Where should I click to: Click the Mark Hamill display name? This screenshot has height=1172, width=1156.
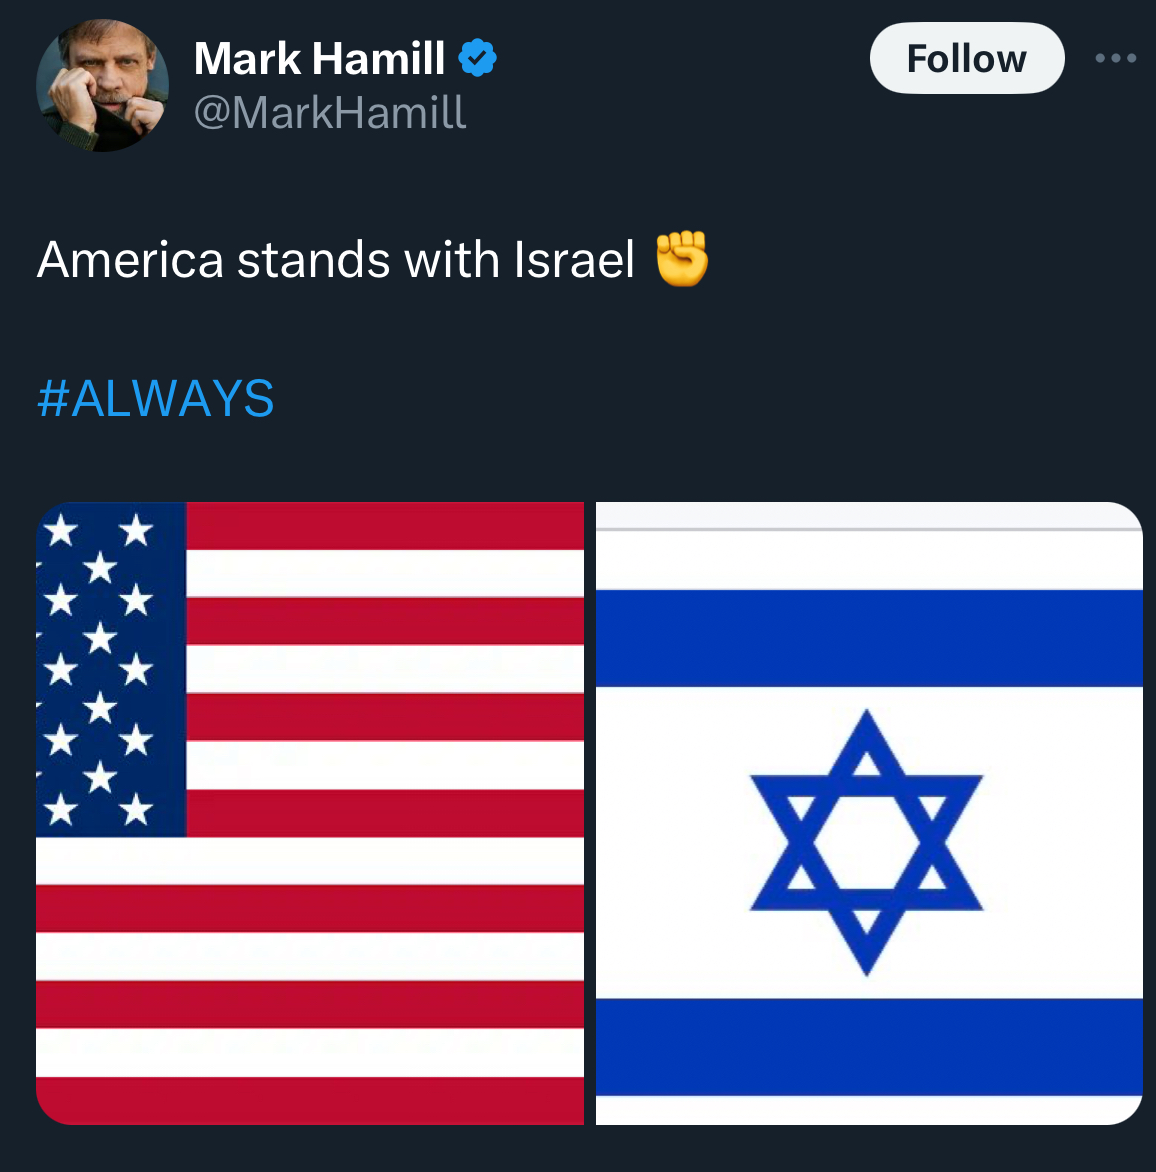319,58
